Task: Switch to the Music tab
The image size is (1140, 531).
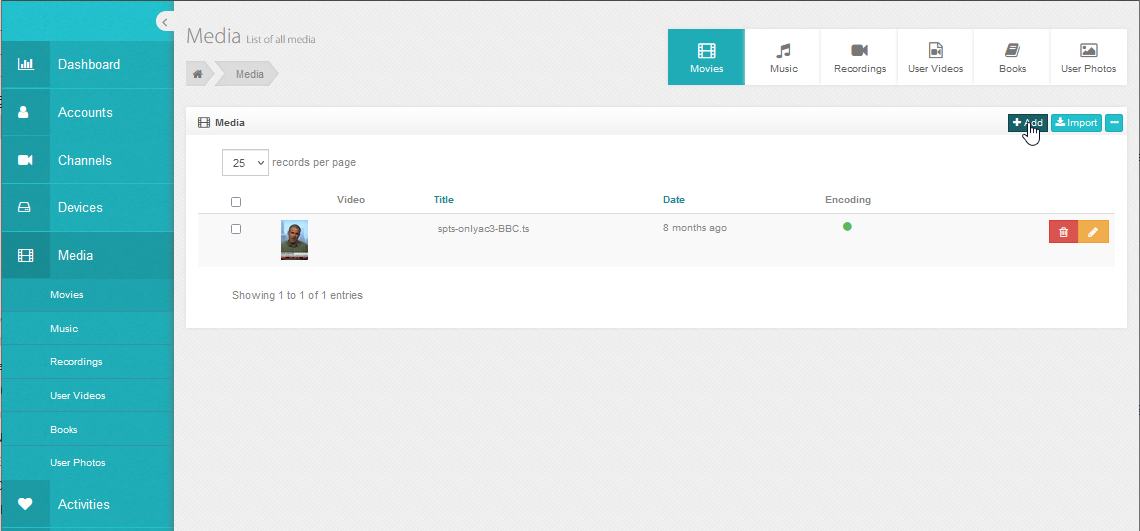Action: tap(783, 57)
